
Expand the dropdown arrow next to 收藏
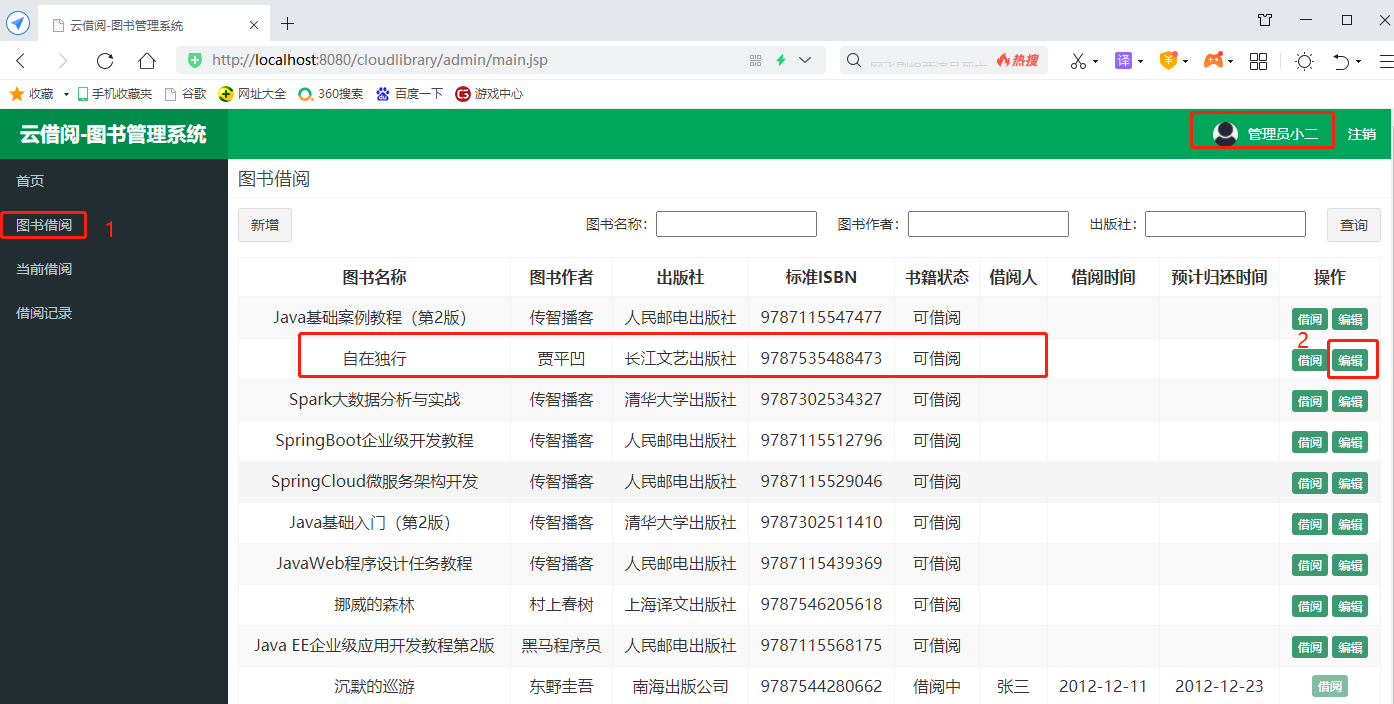click(66, 94)
